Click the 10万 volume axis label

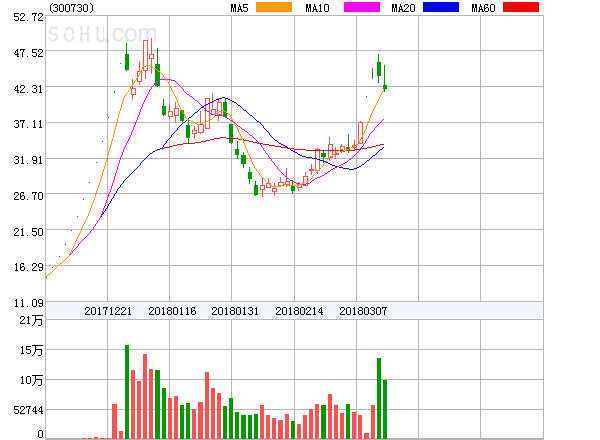(31, 380)
